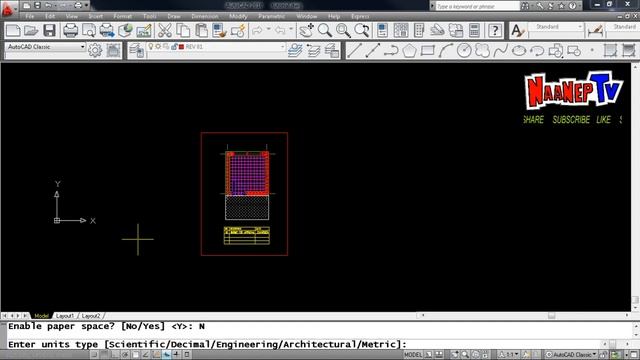Screen dimensions: 640x360
Task: Select the Arc draw tool
Action: tap(446, 51)
